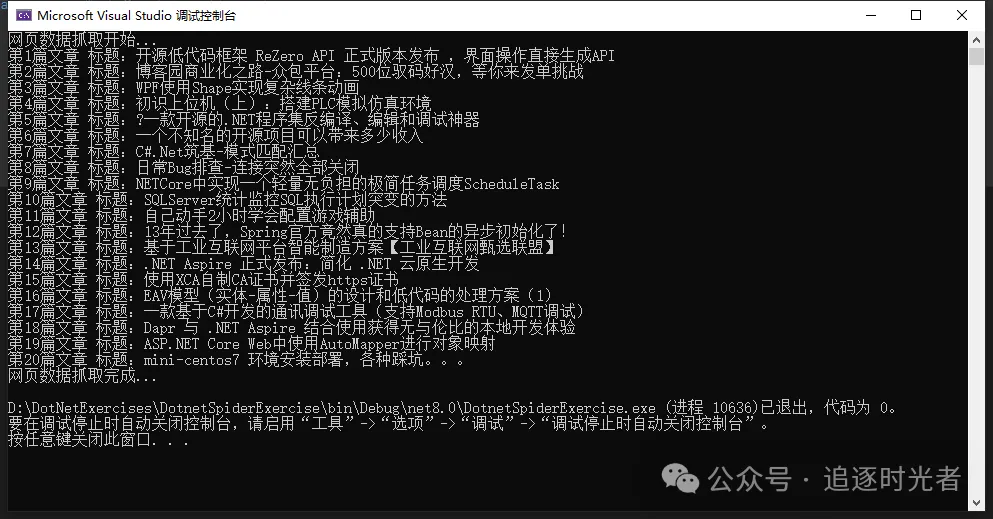
Task: Click the ScheduleTask article title line
Action: 284,184
